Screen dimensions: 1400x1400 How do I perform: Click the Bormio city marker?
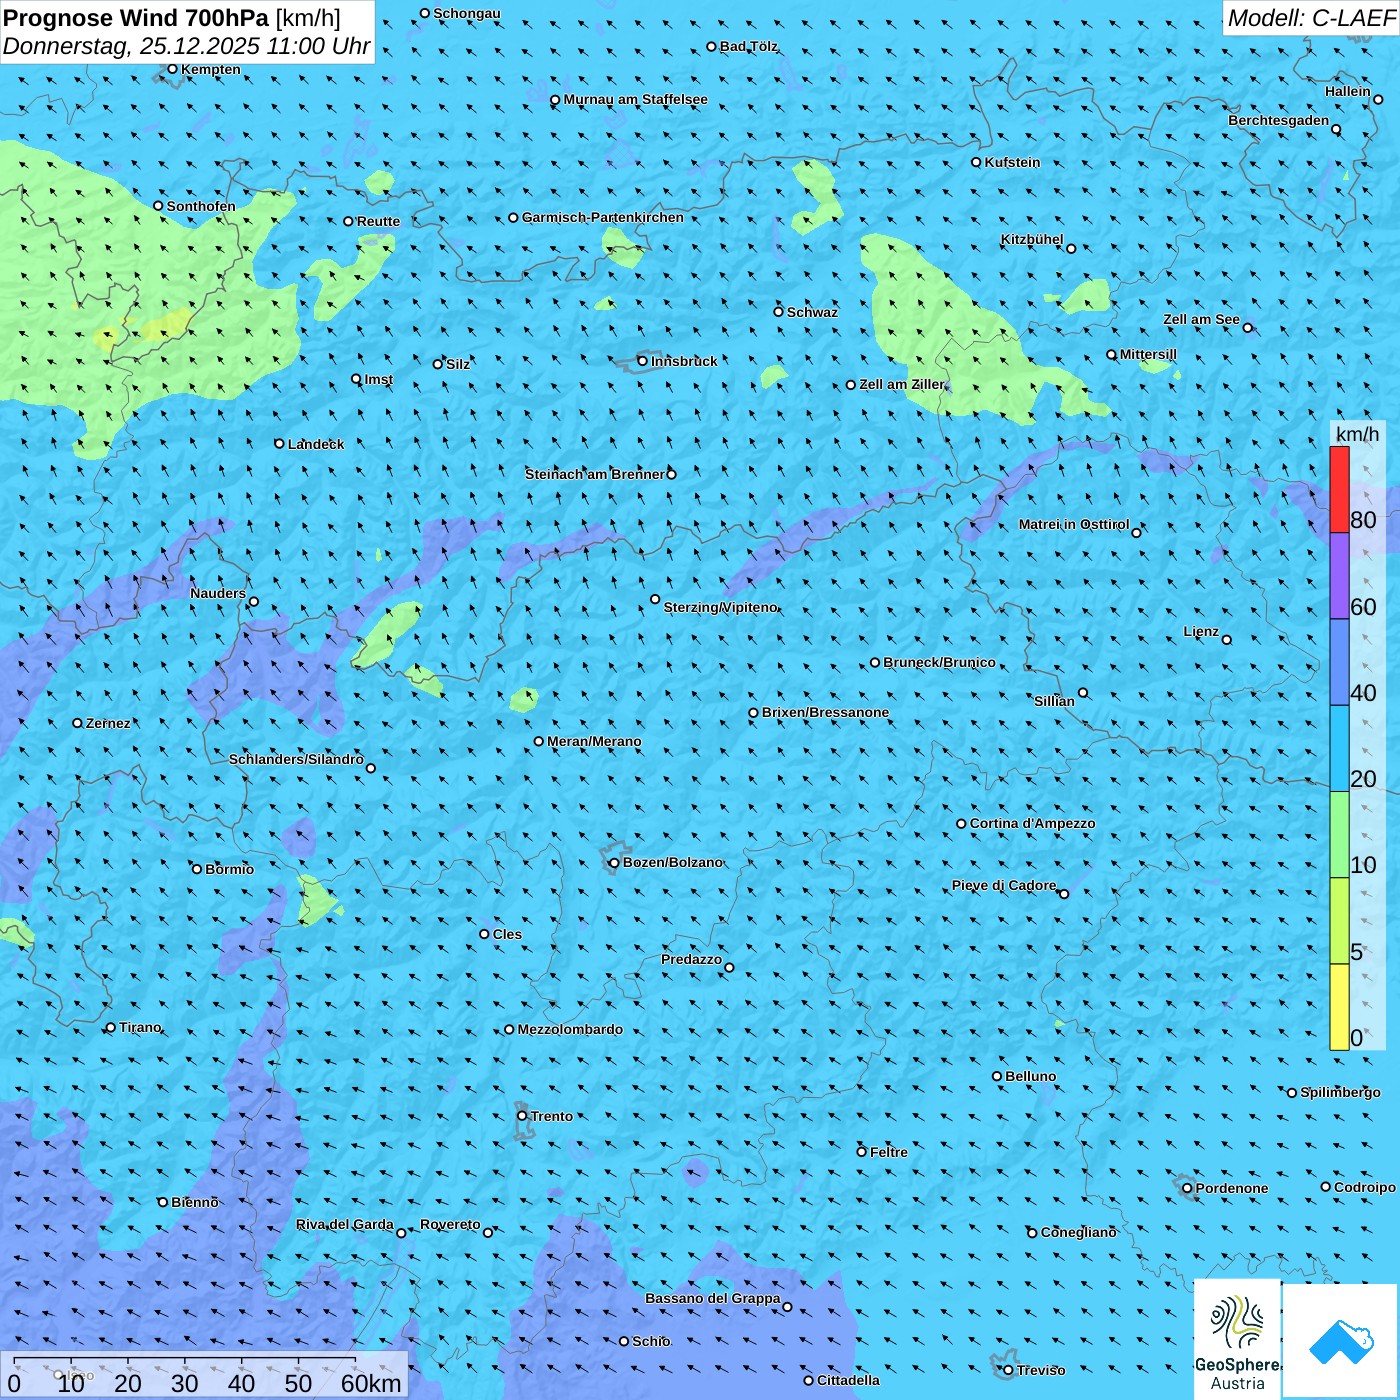197,869
